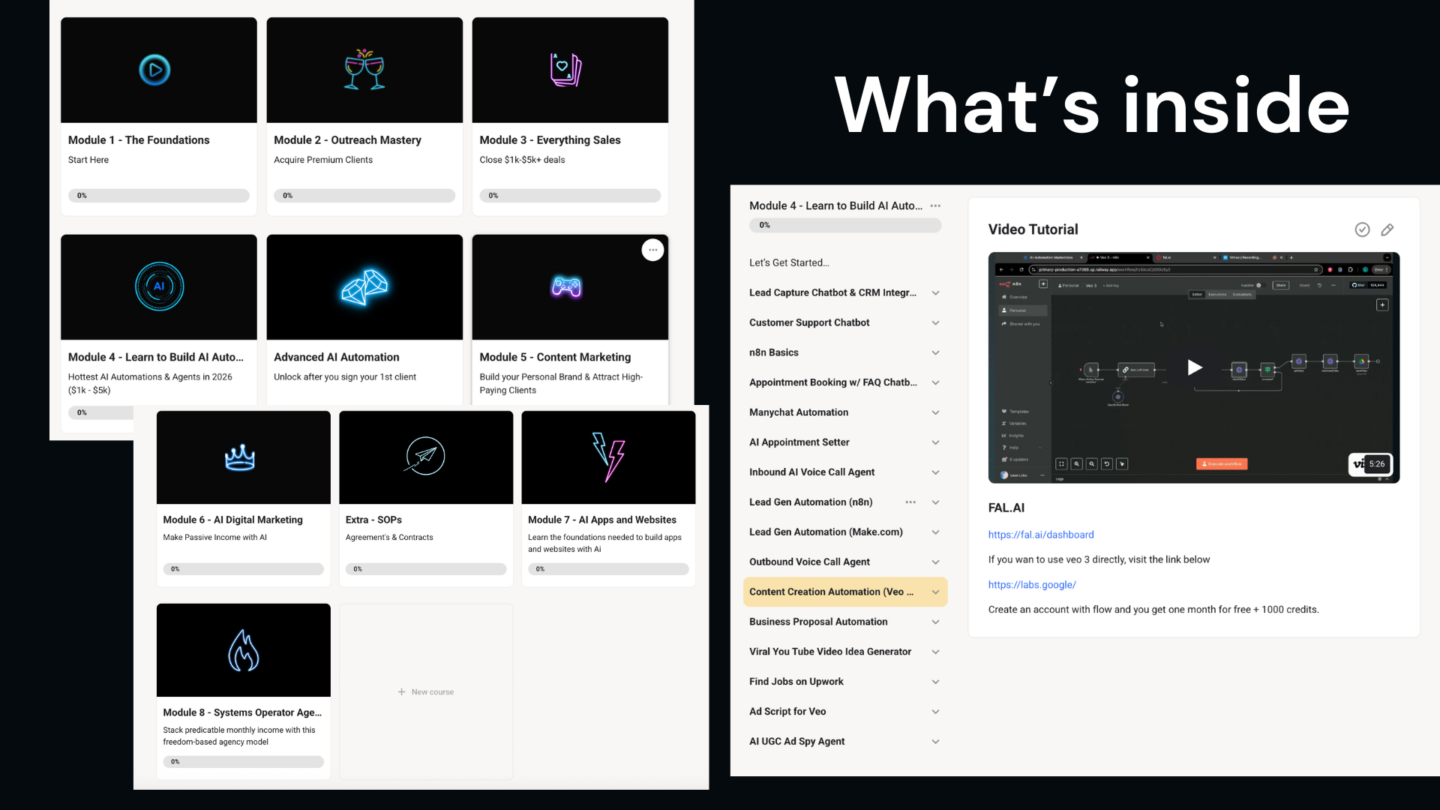Open three-dot menu next to Module 4 title
Image resolution: width=1440 pixels, height=810 pixels.
click(x=935, y=206)
